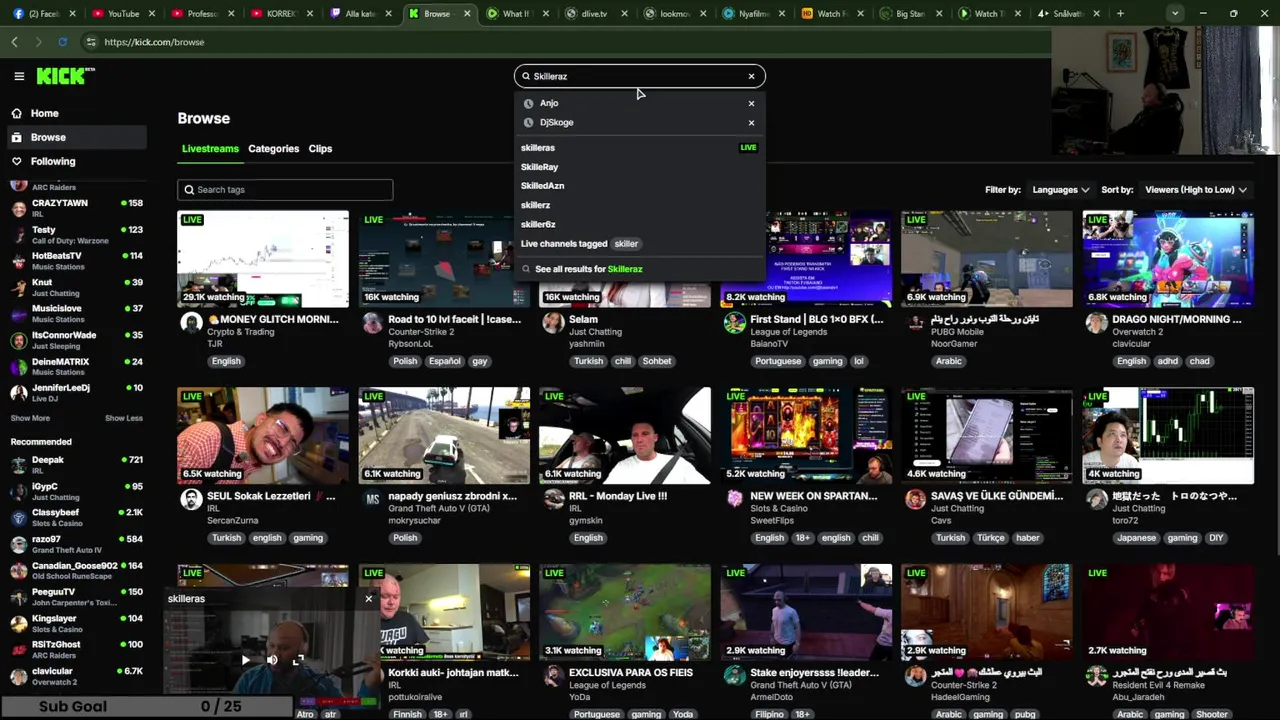Screen dimensions: 1280x720
Task: Switch to the Categories tab
Action: coord(273,148)
